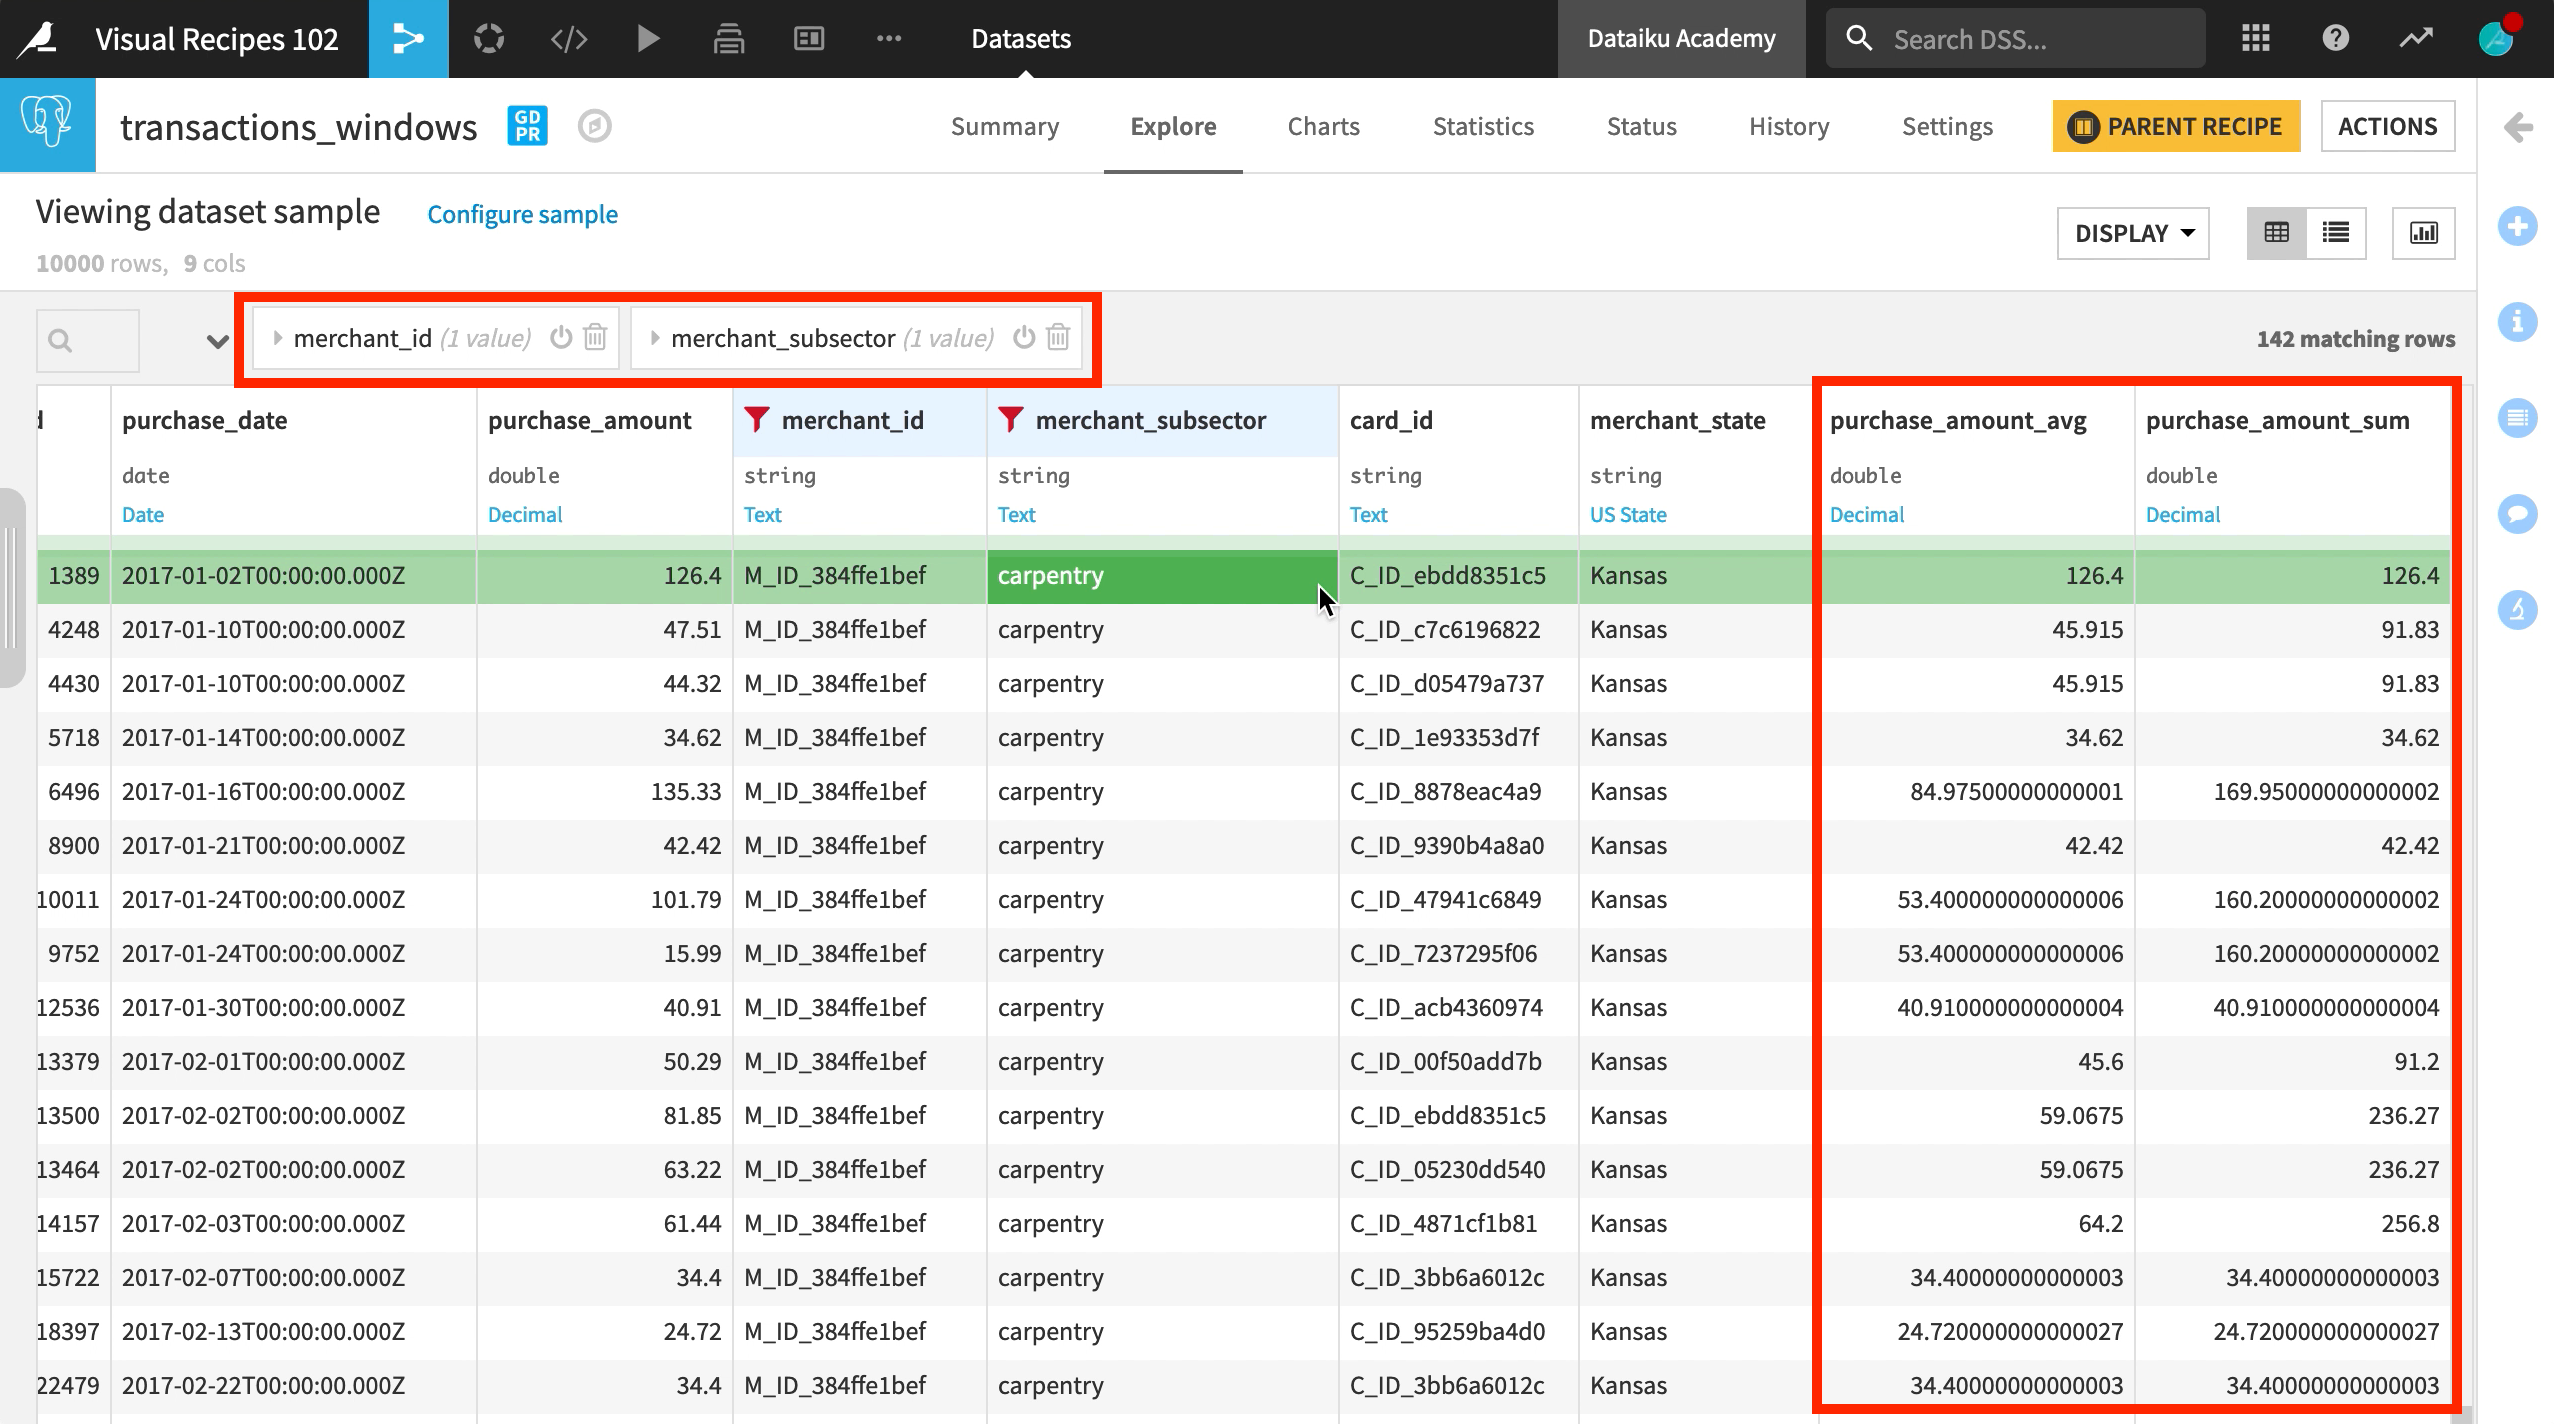The height and width of the screenshot is (1424, 2554).
Task: Switch to list view layout toggle
Action: (2336, 233)
